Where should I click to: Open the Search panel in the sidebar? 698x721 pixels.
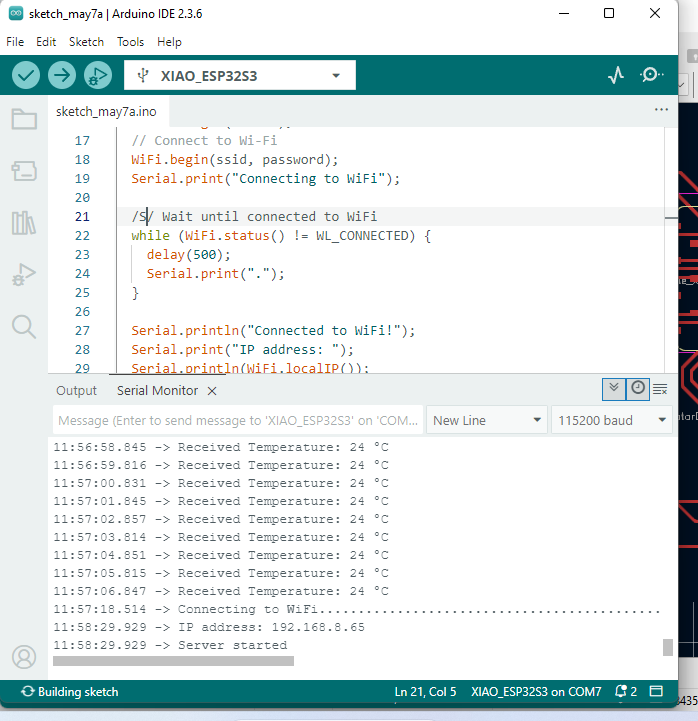24,327
